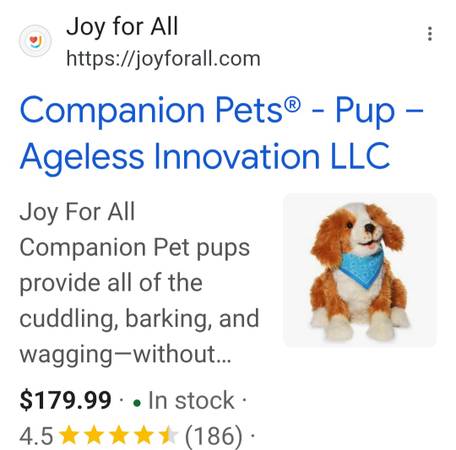Open the three-dot more options menu
Viewport: 456px width, 450px height.
[x=430, y=34]
